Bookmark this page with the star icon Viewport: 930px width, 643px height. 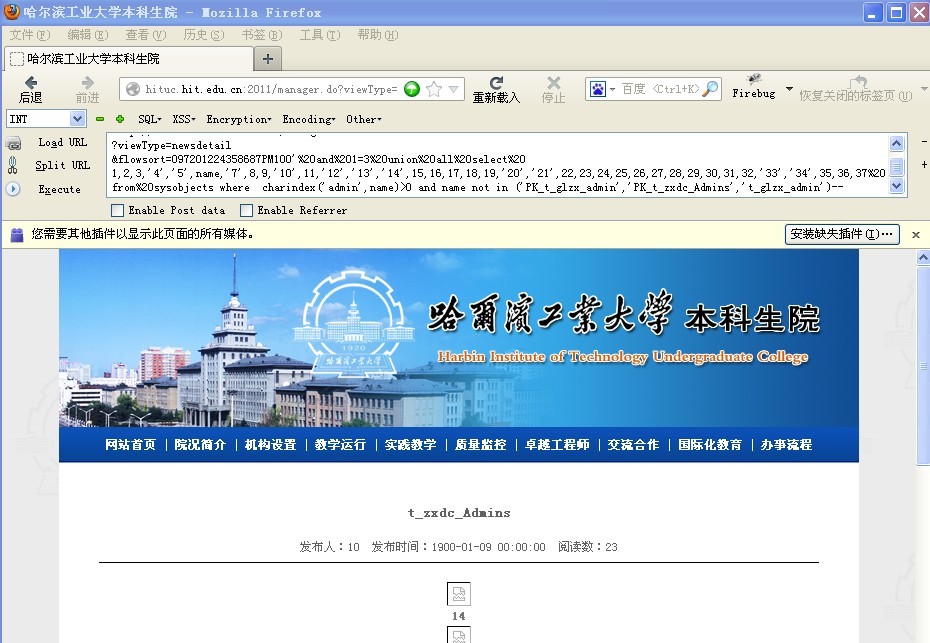pyautogui.click(x=434, y=89)
